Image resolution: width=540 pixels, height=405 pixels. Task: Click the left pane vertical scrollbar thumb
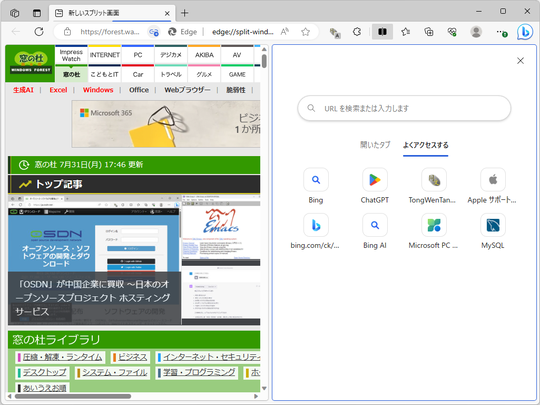pos(264,61)
